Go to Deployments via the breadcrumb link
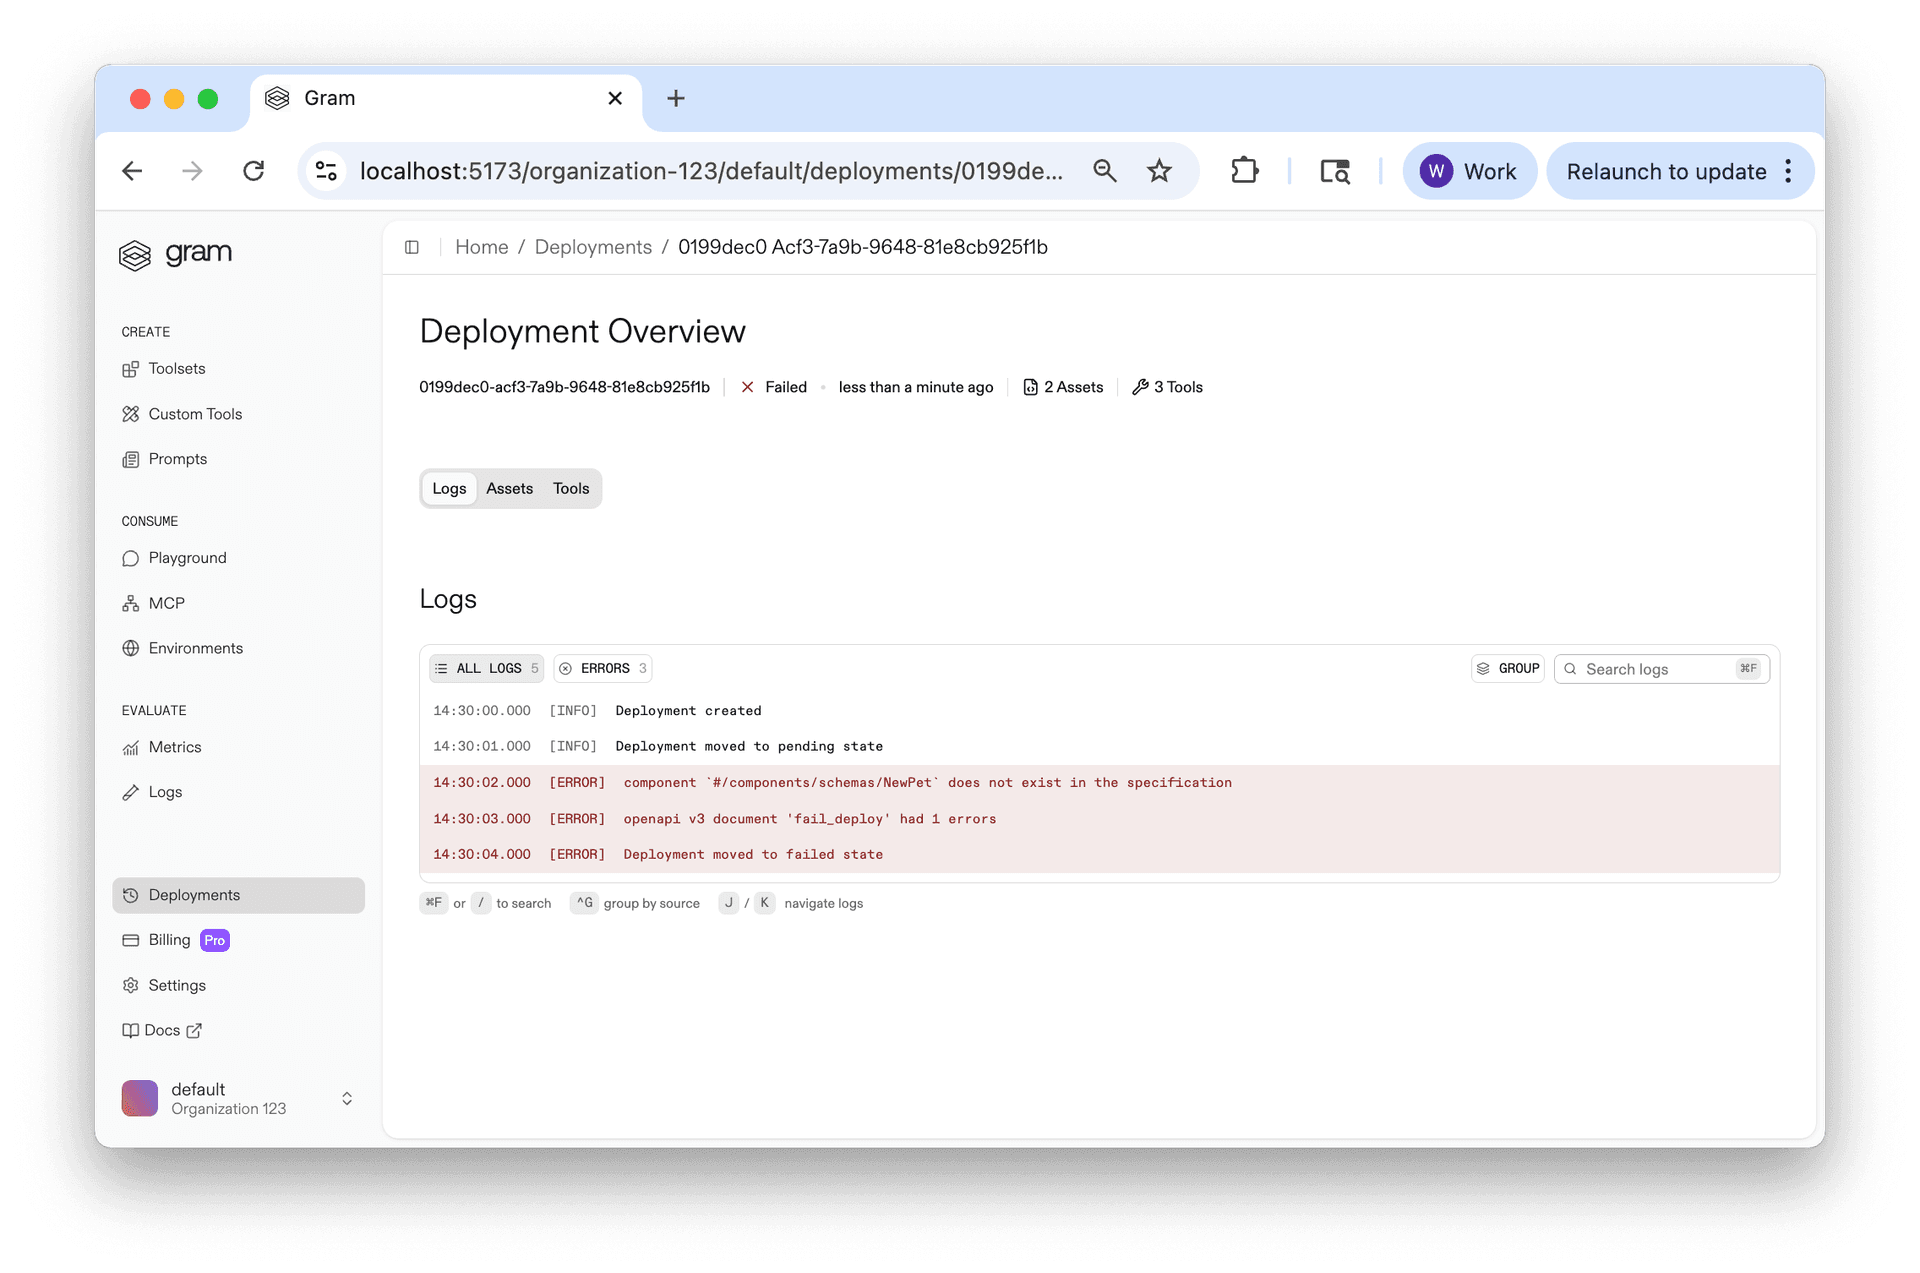This screenshot has width=1920, height=1273. point(592,246)
